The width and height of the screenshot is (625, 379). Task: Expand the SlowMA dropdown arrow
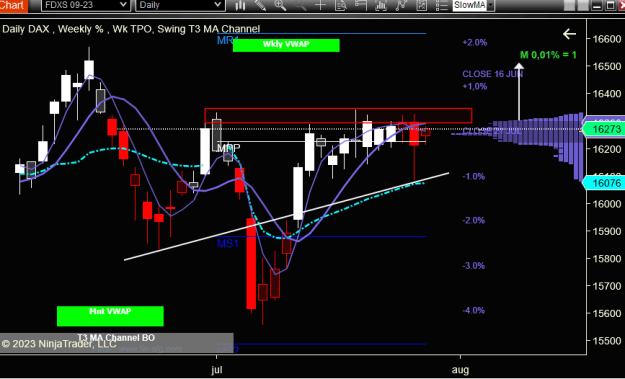pyautogui.click(x=491, y=5)
